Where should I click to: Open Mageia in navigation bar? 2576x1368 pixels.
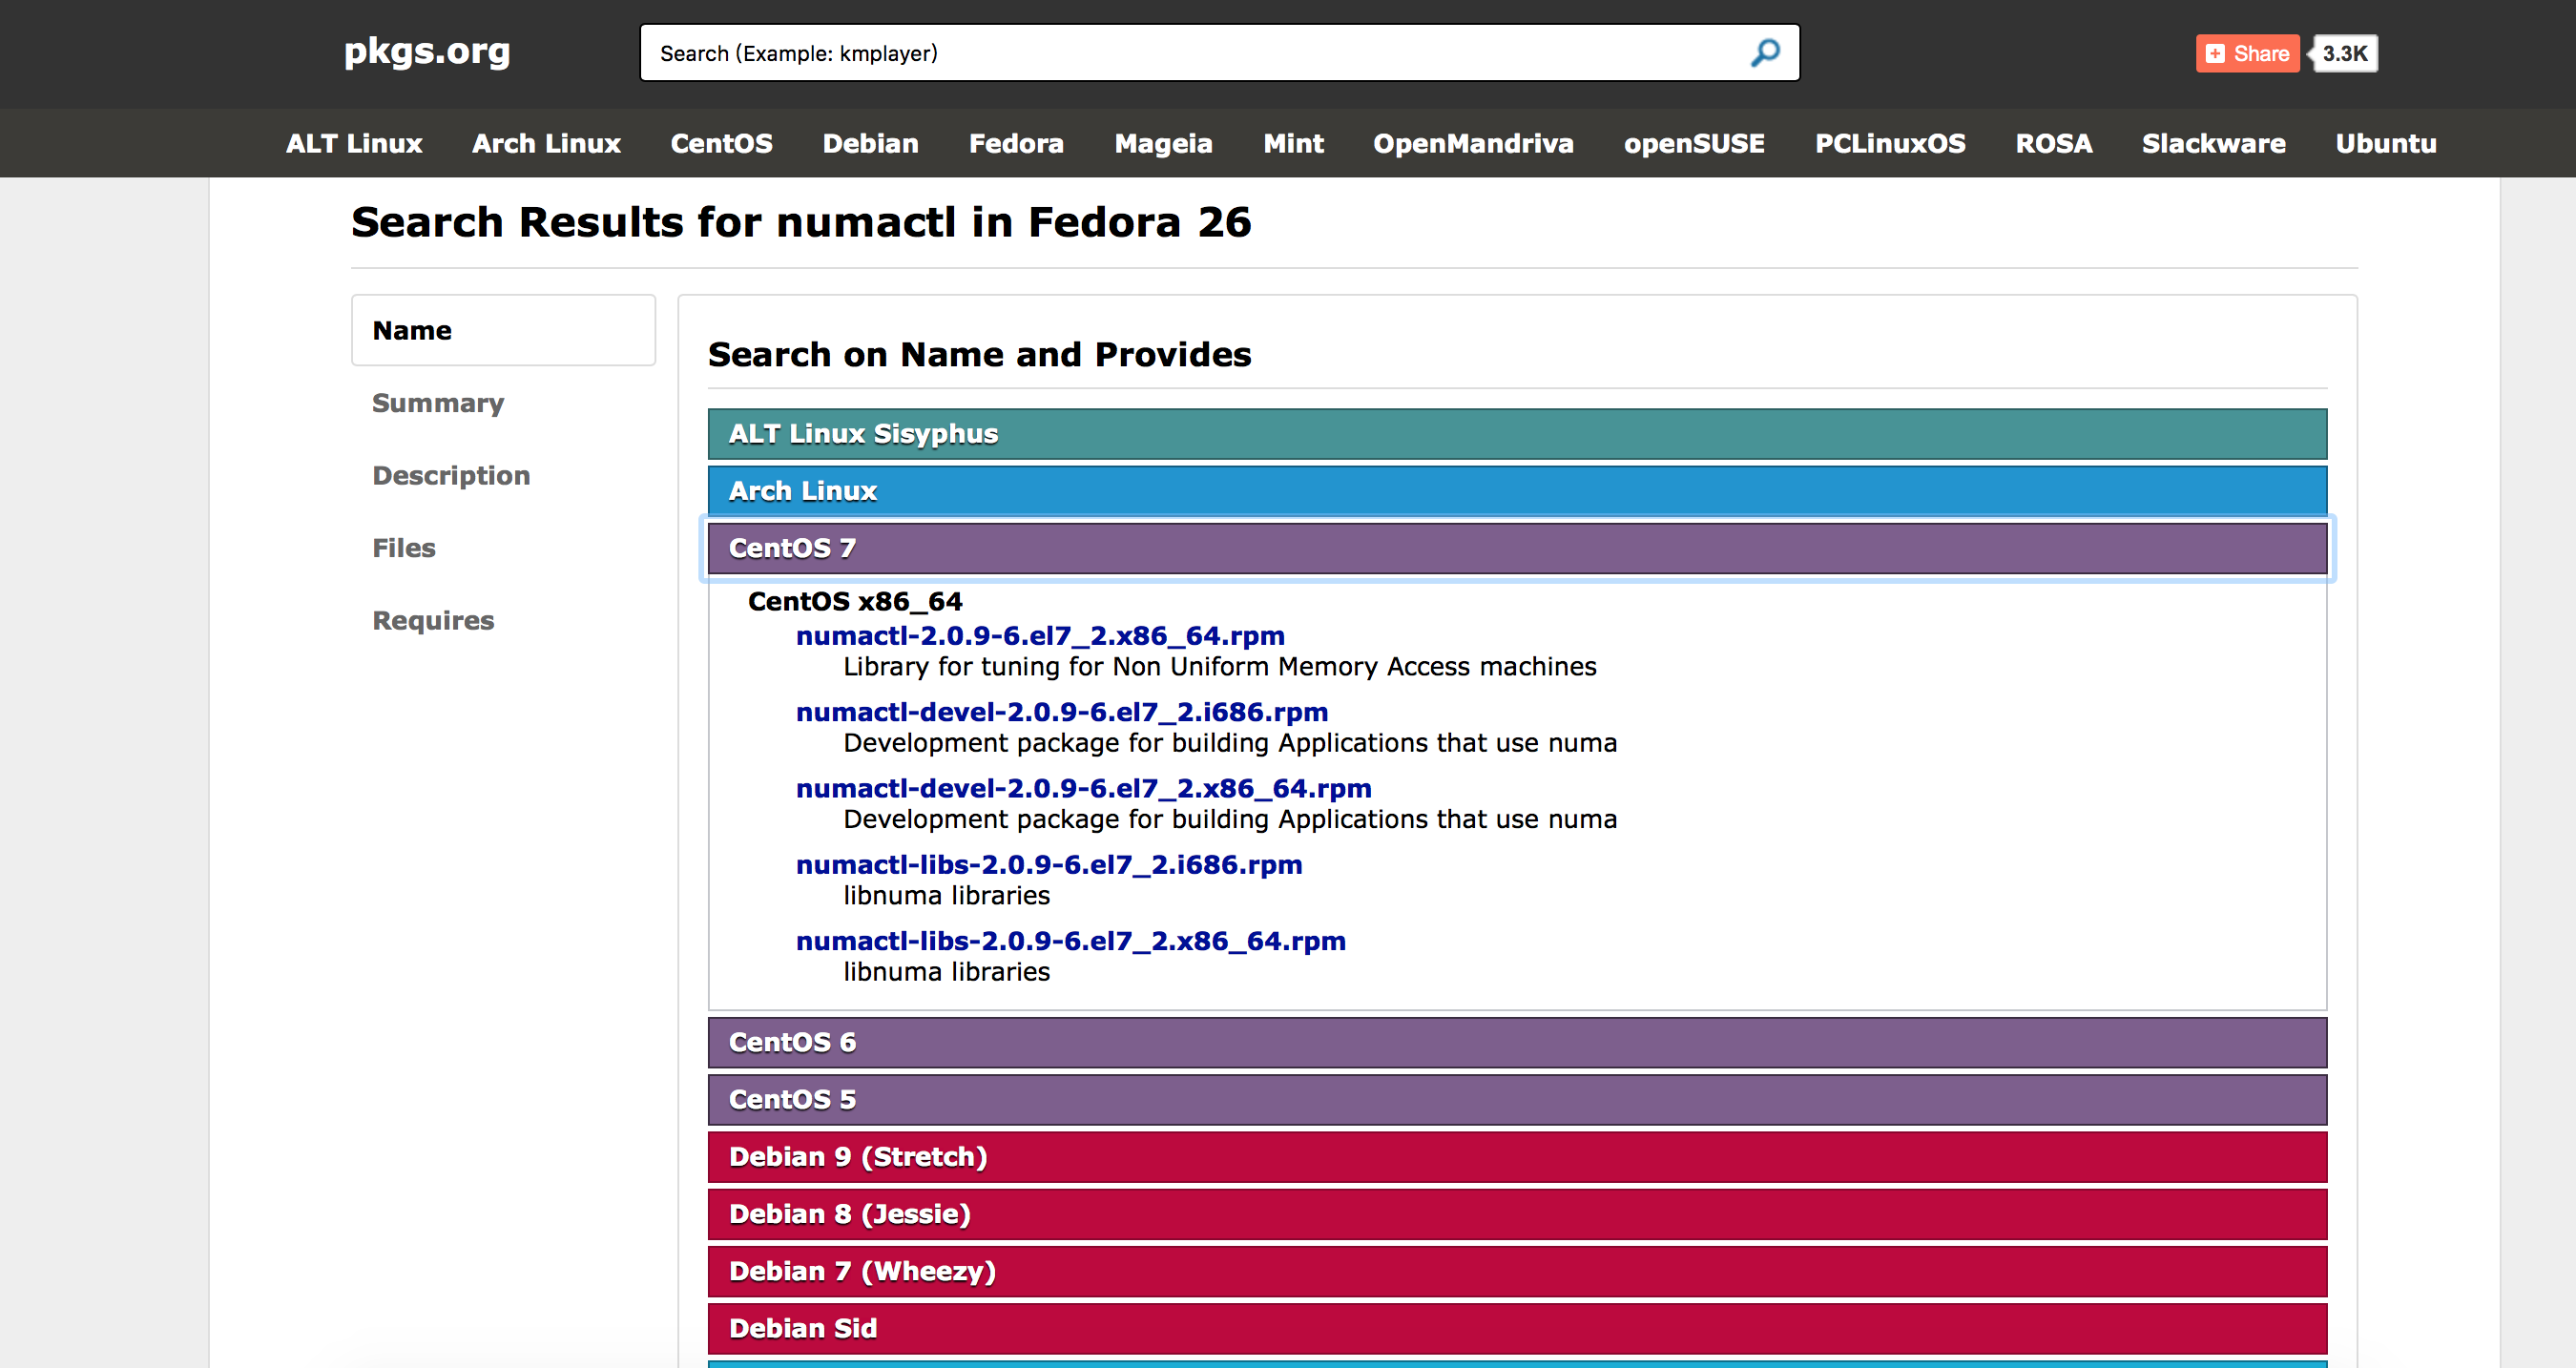tap(1163, 143)
